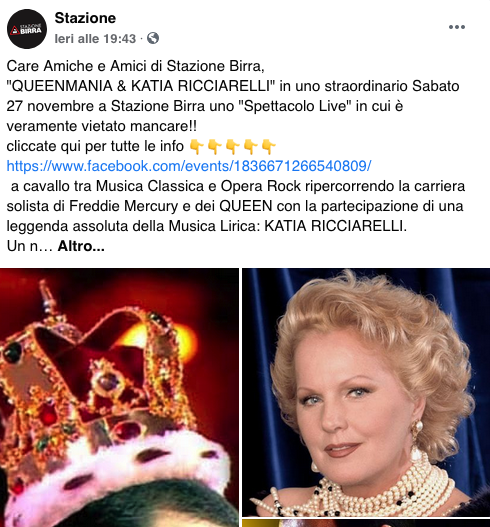Viewport: 490px width, 527px height.
Task: Click the last pointing-down hand emoji
Action: click(x=269, y=147)
